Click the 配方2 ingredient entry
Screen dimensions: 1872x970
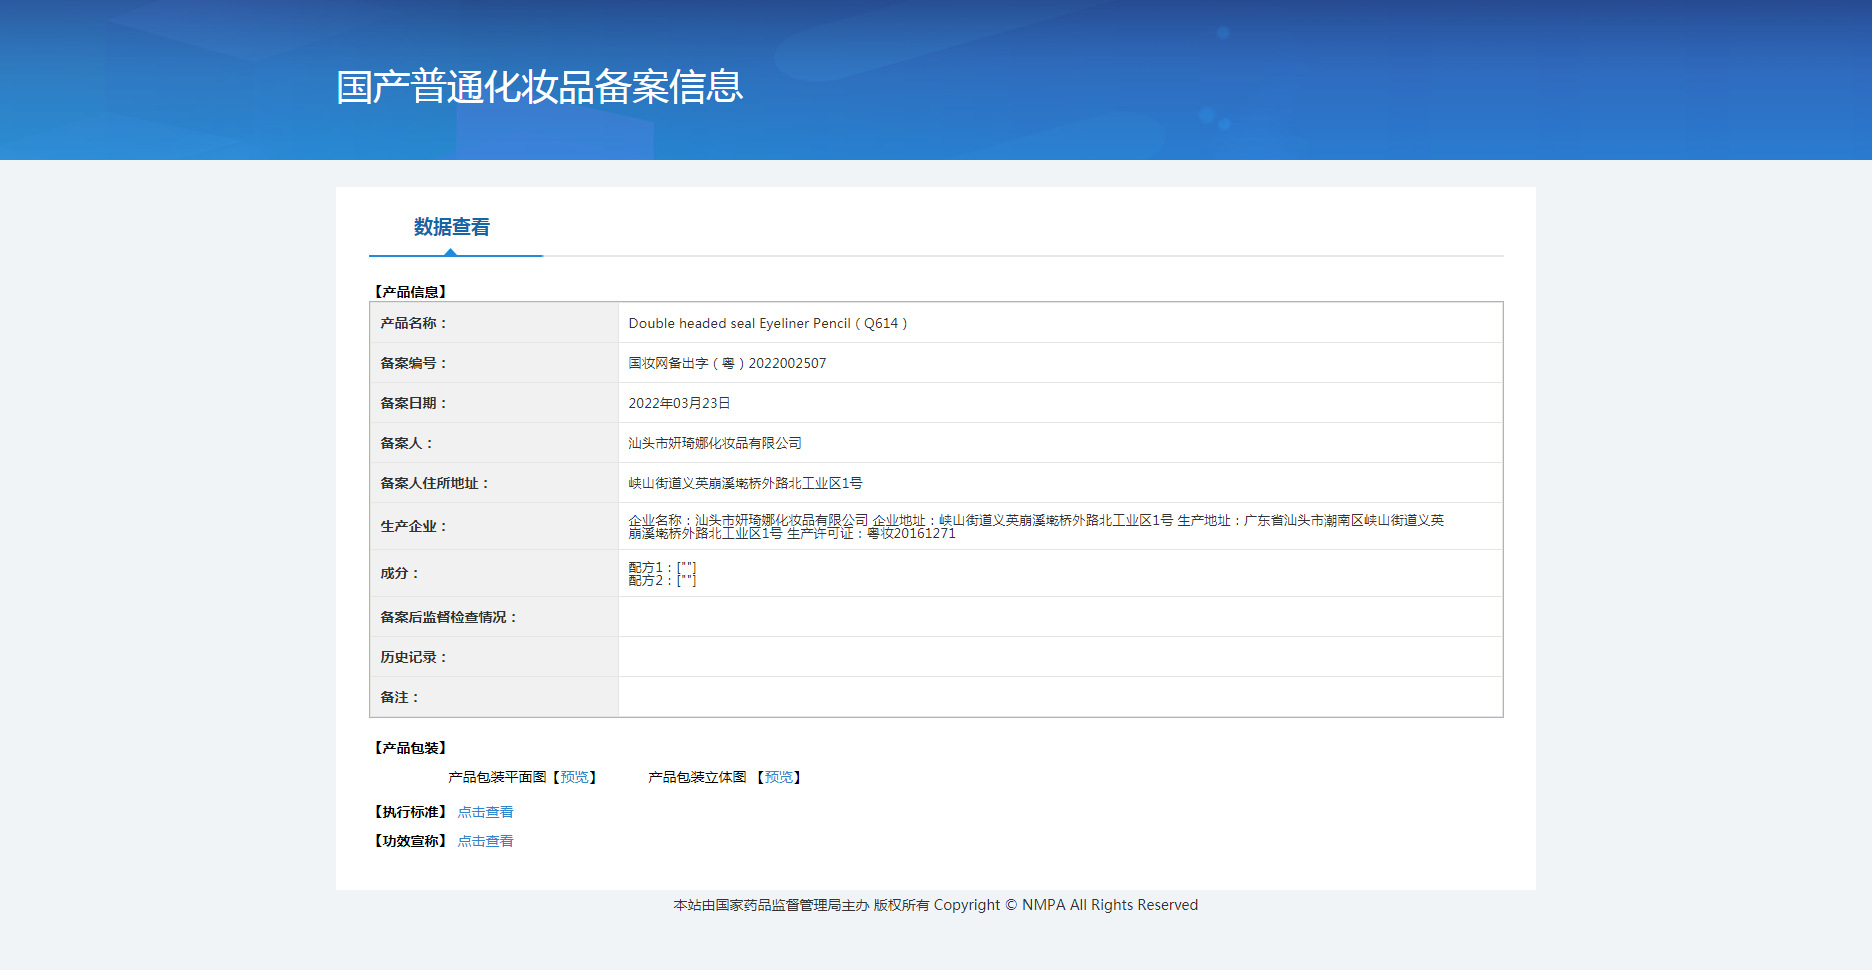coord(662,581)
